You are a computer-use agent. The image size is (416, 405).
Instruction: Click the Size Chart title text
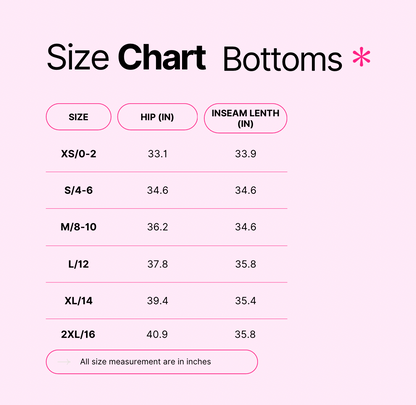[126, 57]
